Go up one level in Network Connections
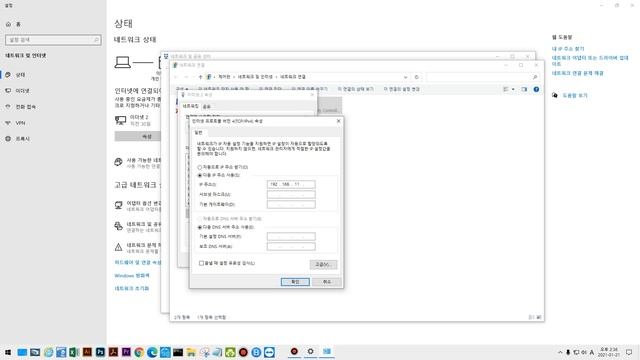Image resolution: width=640 pixels, height=360 pixels. pyautogui.click(x=200, y=77)
